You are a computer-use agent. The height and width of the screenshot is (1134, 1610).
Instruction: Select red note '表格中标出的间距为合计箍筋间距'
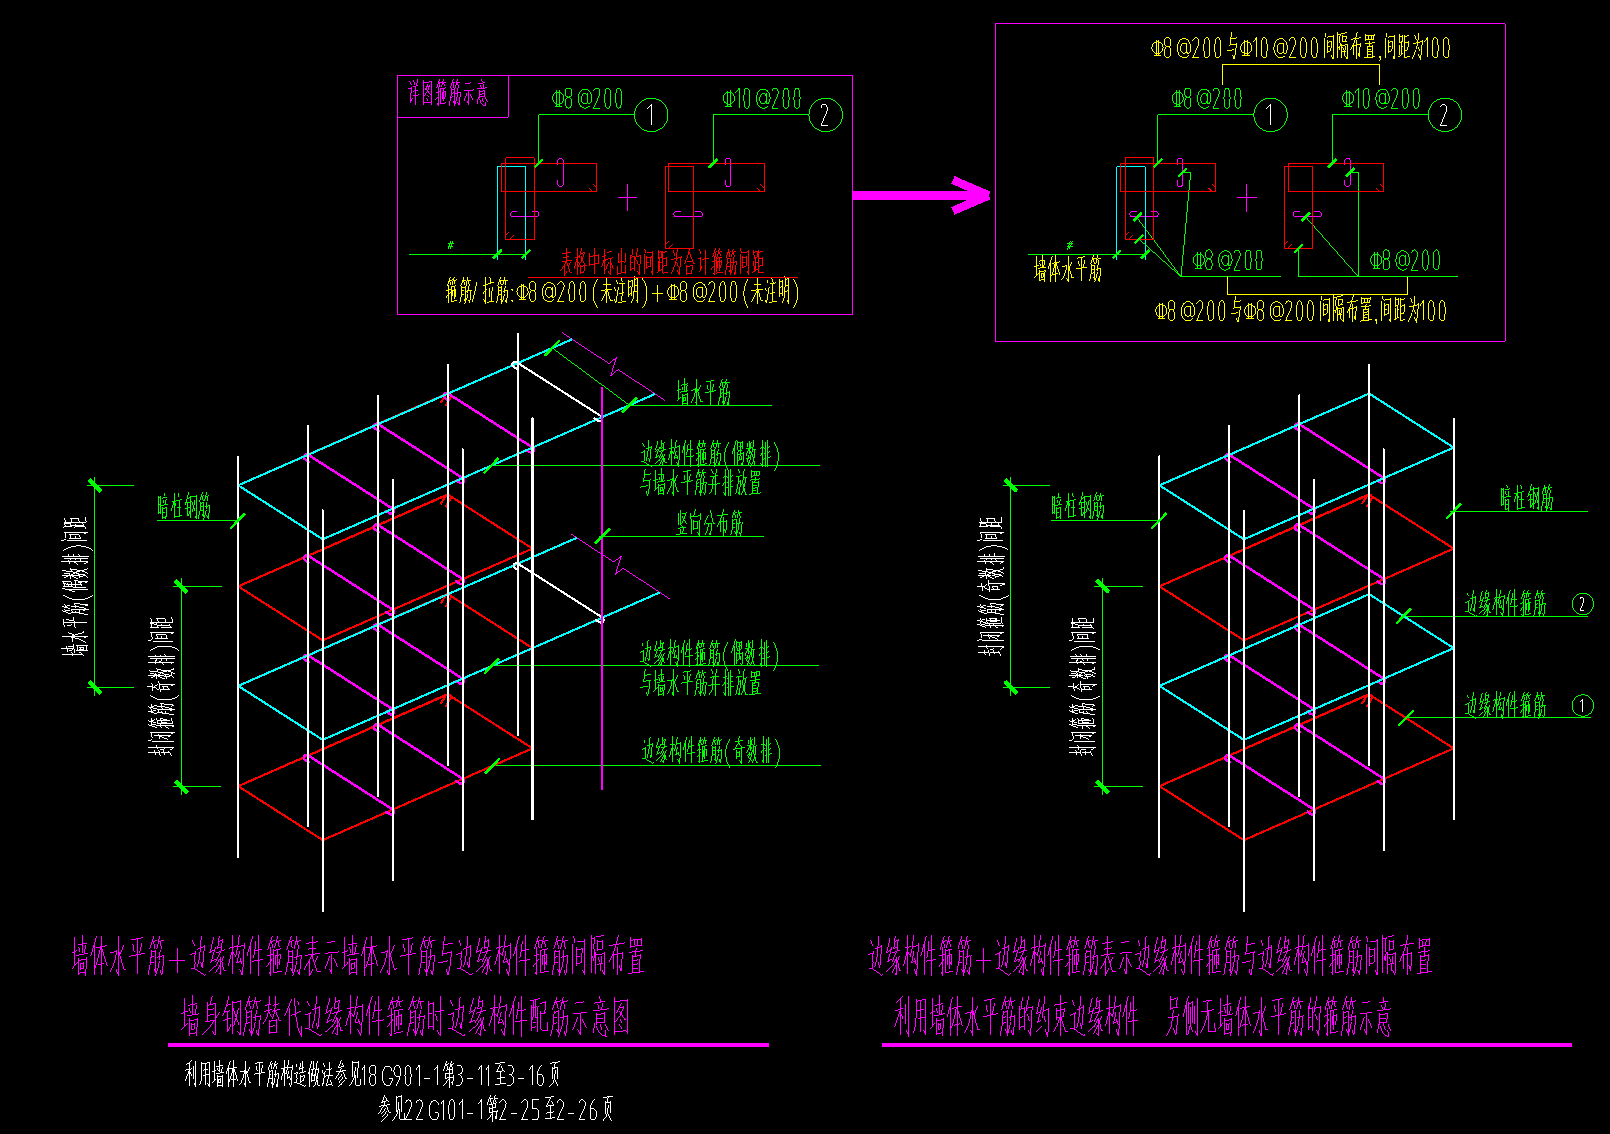[x=662, y=263]
